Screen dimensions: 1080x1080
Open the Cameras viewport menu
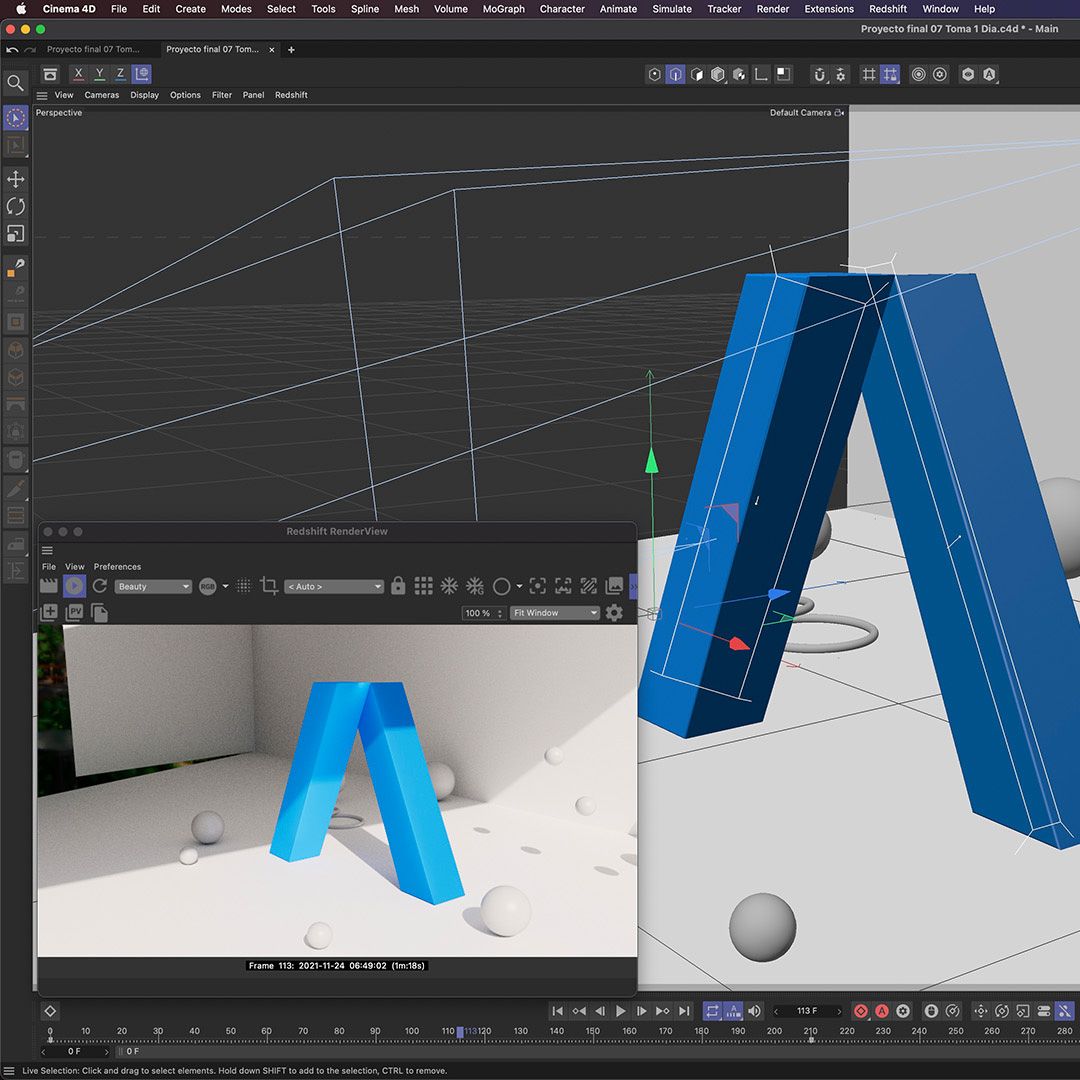(102, 95)
